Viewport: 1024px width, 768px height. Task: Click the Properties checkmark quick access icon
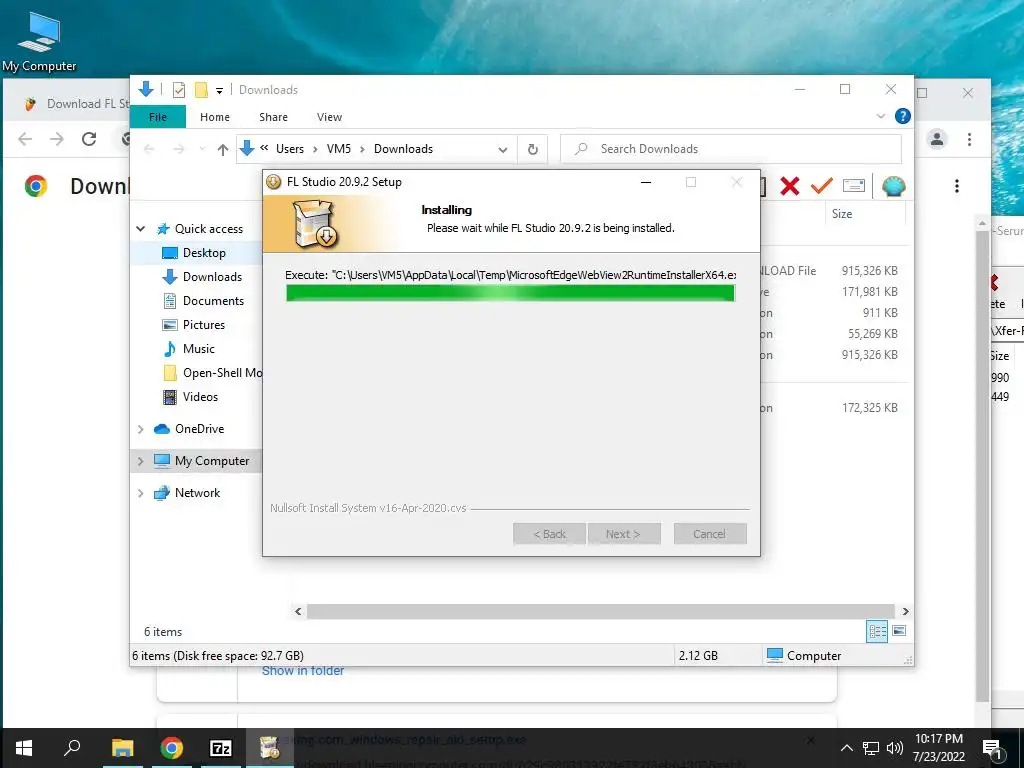tap(178, 90)
